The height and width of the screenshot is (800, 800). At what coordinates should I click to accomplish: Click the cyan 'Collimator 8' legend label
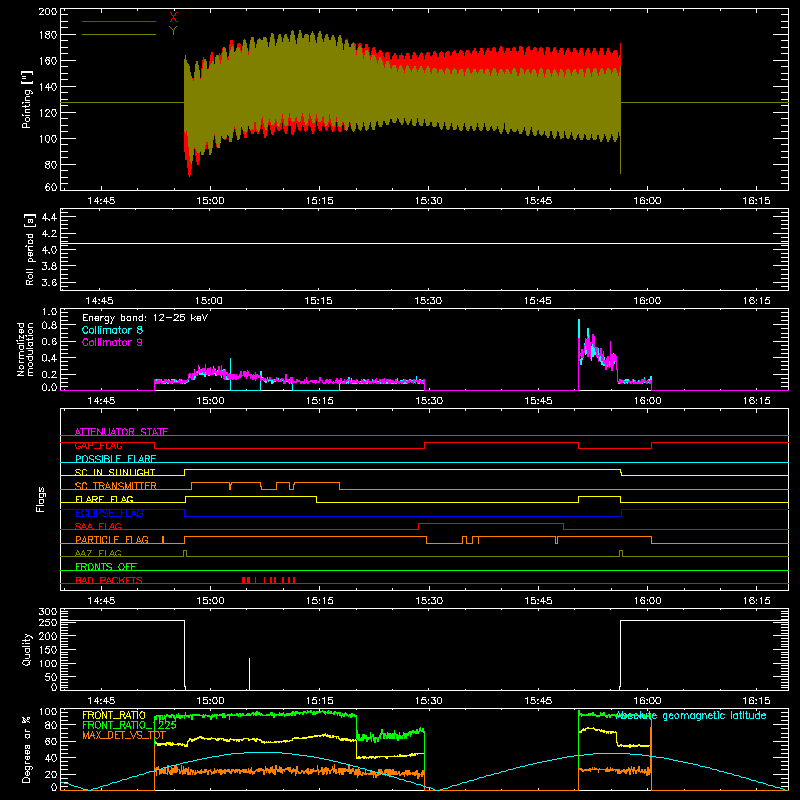click(112, 330)
